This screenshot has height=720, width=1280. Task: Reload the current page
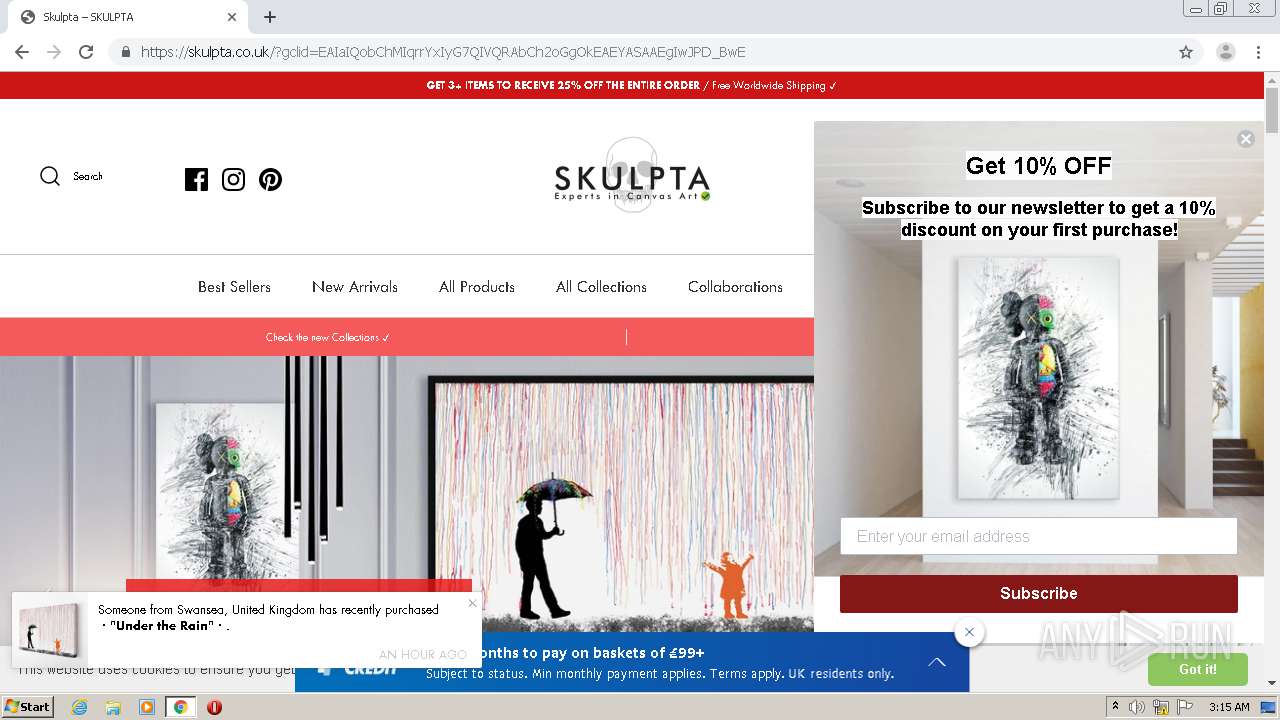86,52
